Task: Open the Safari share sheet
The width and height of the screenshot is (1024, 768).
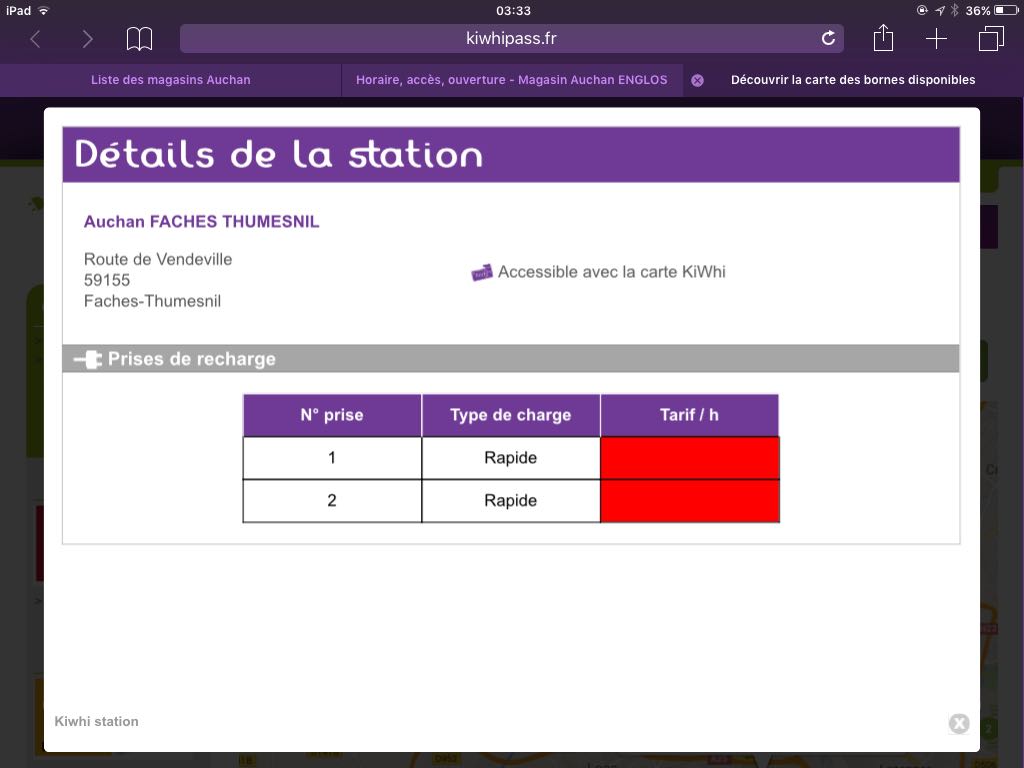Action: click(x=883, y=37)
